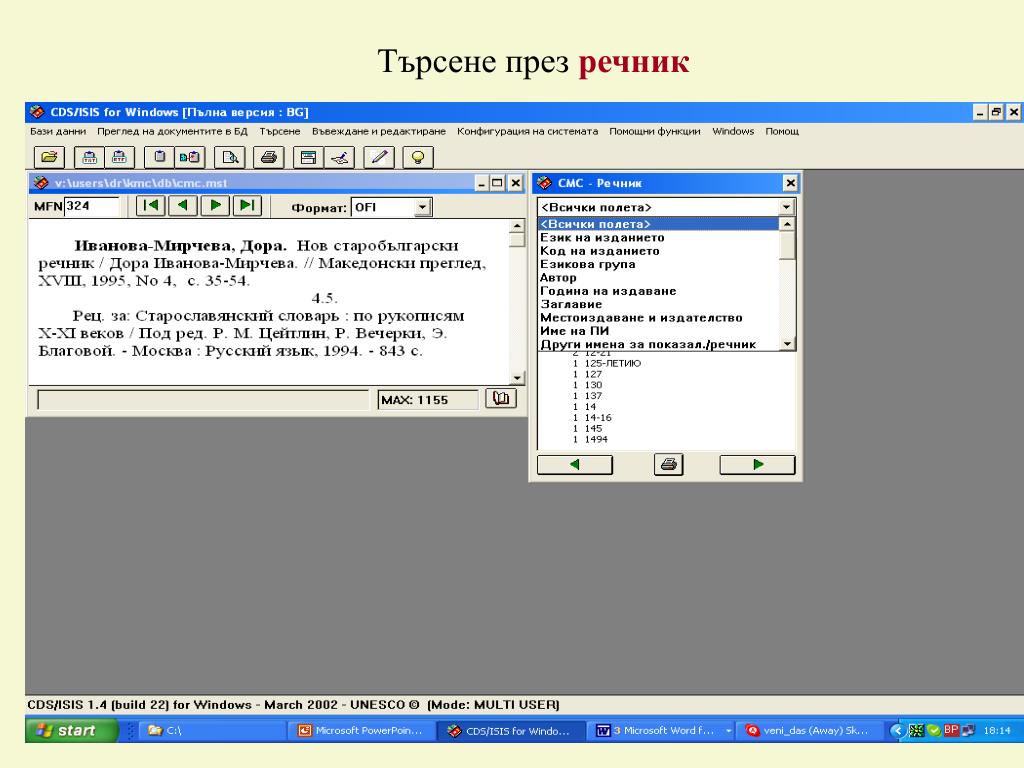Image resolution: width=1024 pixels, height=768 pixels.
Task: Show next dictionary terms with right arrow button
Action: pyautogui.click(x=758, y=464)
